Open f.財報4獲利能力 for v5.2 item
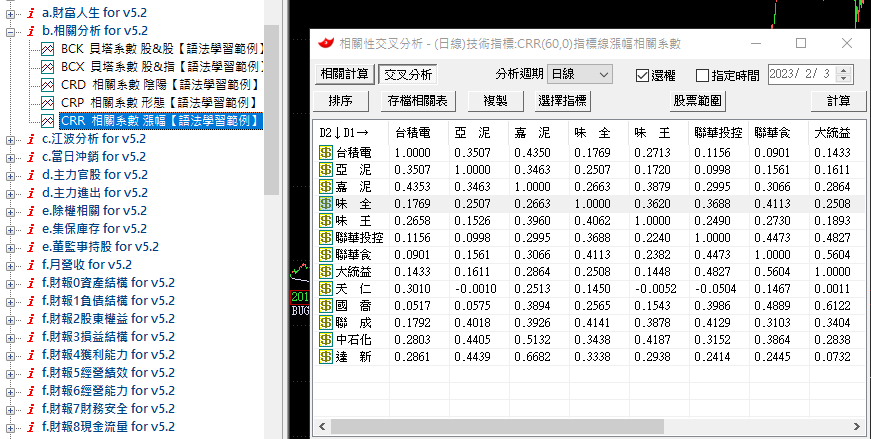The image size is (871, 439). [x=108, y=355]
